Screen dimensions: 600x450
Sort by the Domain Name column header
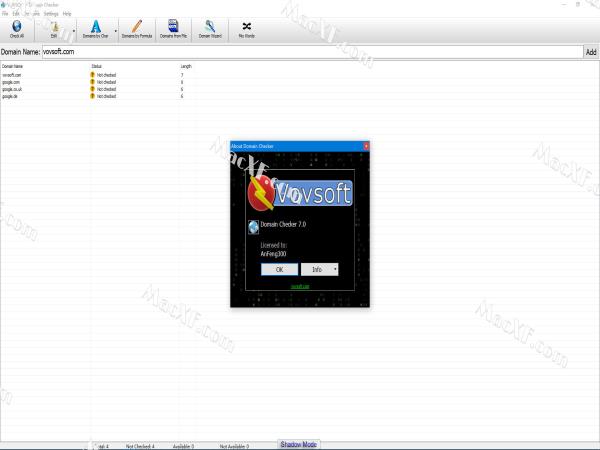click(x=13, y=66)
